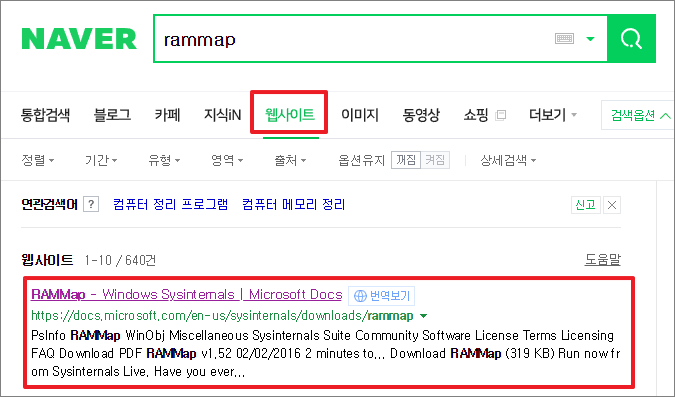675x397 pixels.
Task: Select the 웹사이트 tab
Action: pyautogui.click(x=289, y=115)
